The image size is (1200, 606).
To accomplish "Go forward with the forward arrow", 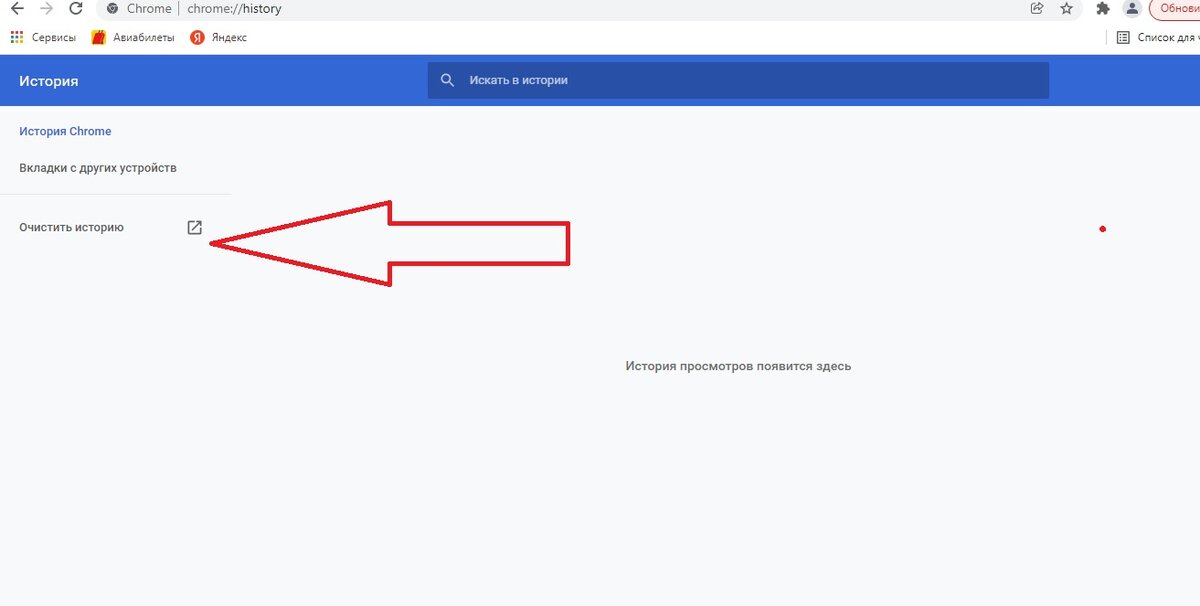I will 46,8.
